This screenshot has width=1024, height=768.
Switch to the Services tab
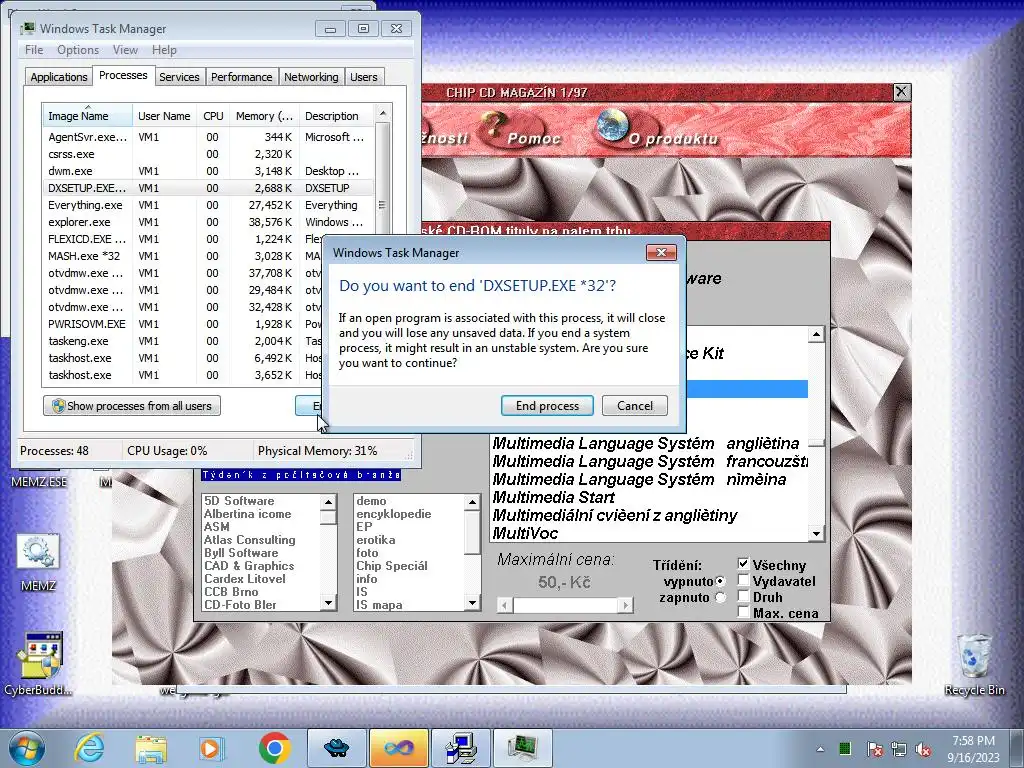179,77
